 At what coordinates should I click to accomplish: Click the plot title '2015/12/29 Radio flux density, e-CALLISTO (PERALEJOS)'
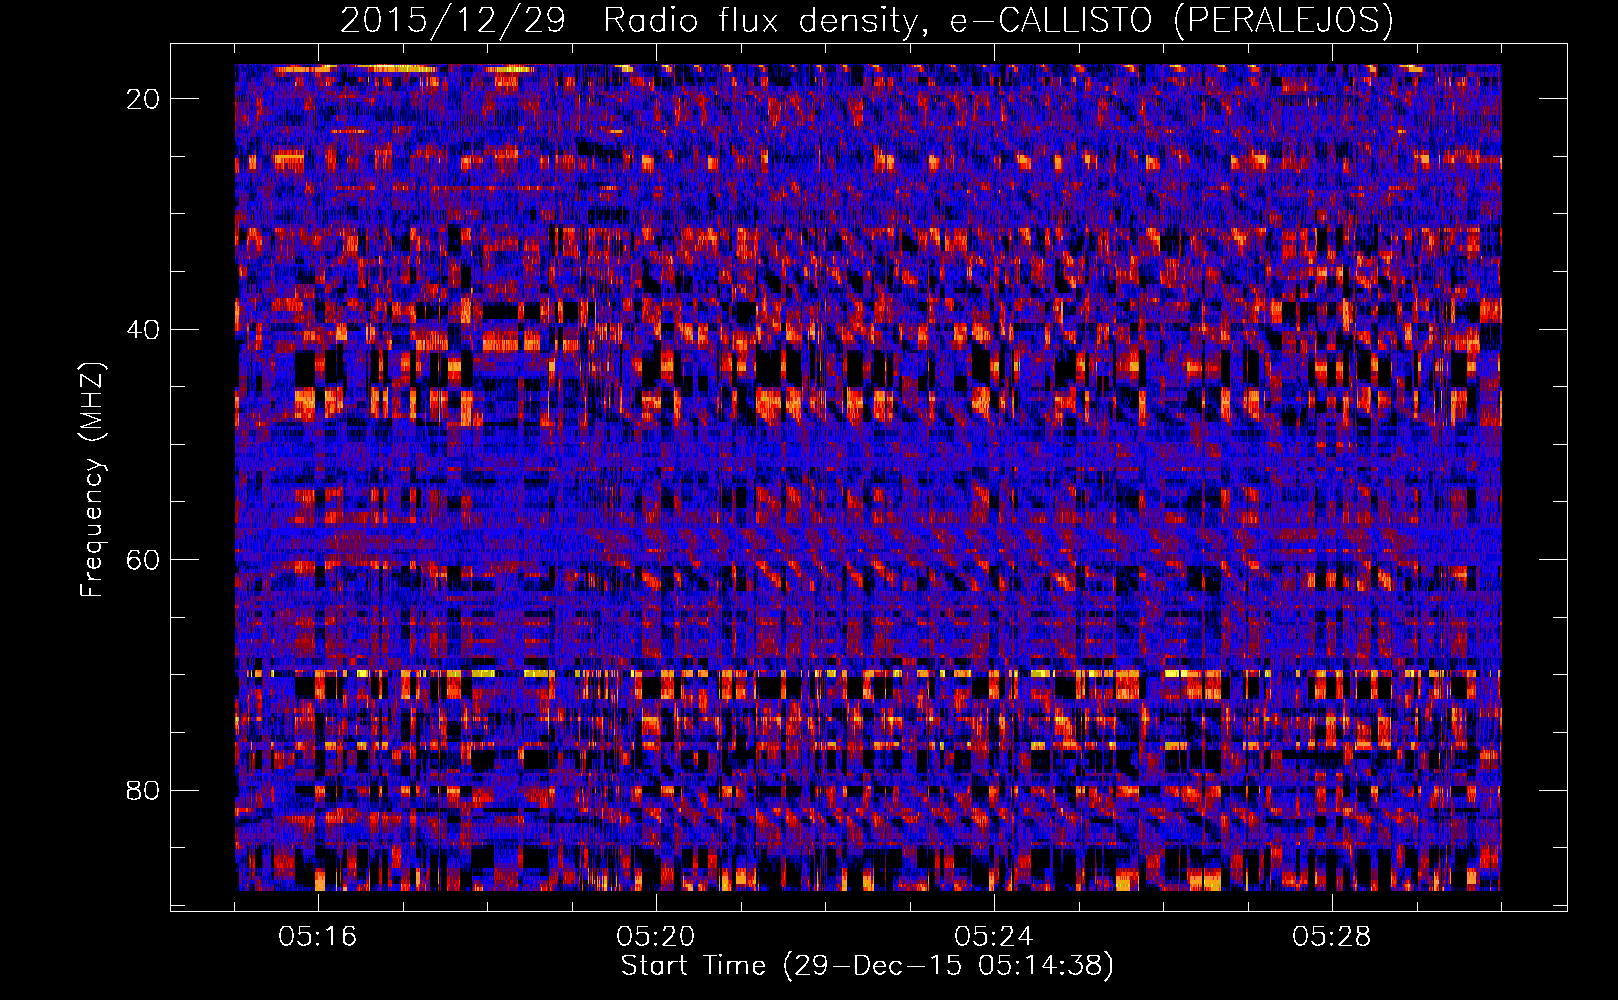tap(866, 20)
